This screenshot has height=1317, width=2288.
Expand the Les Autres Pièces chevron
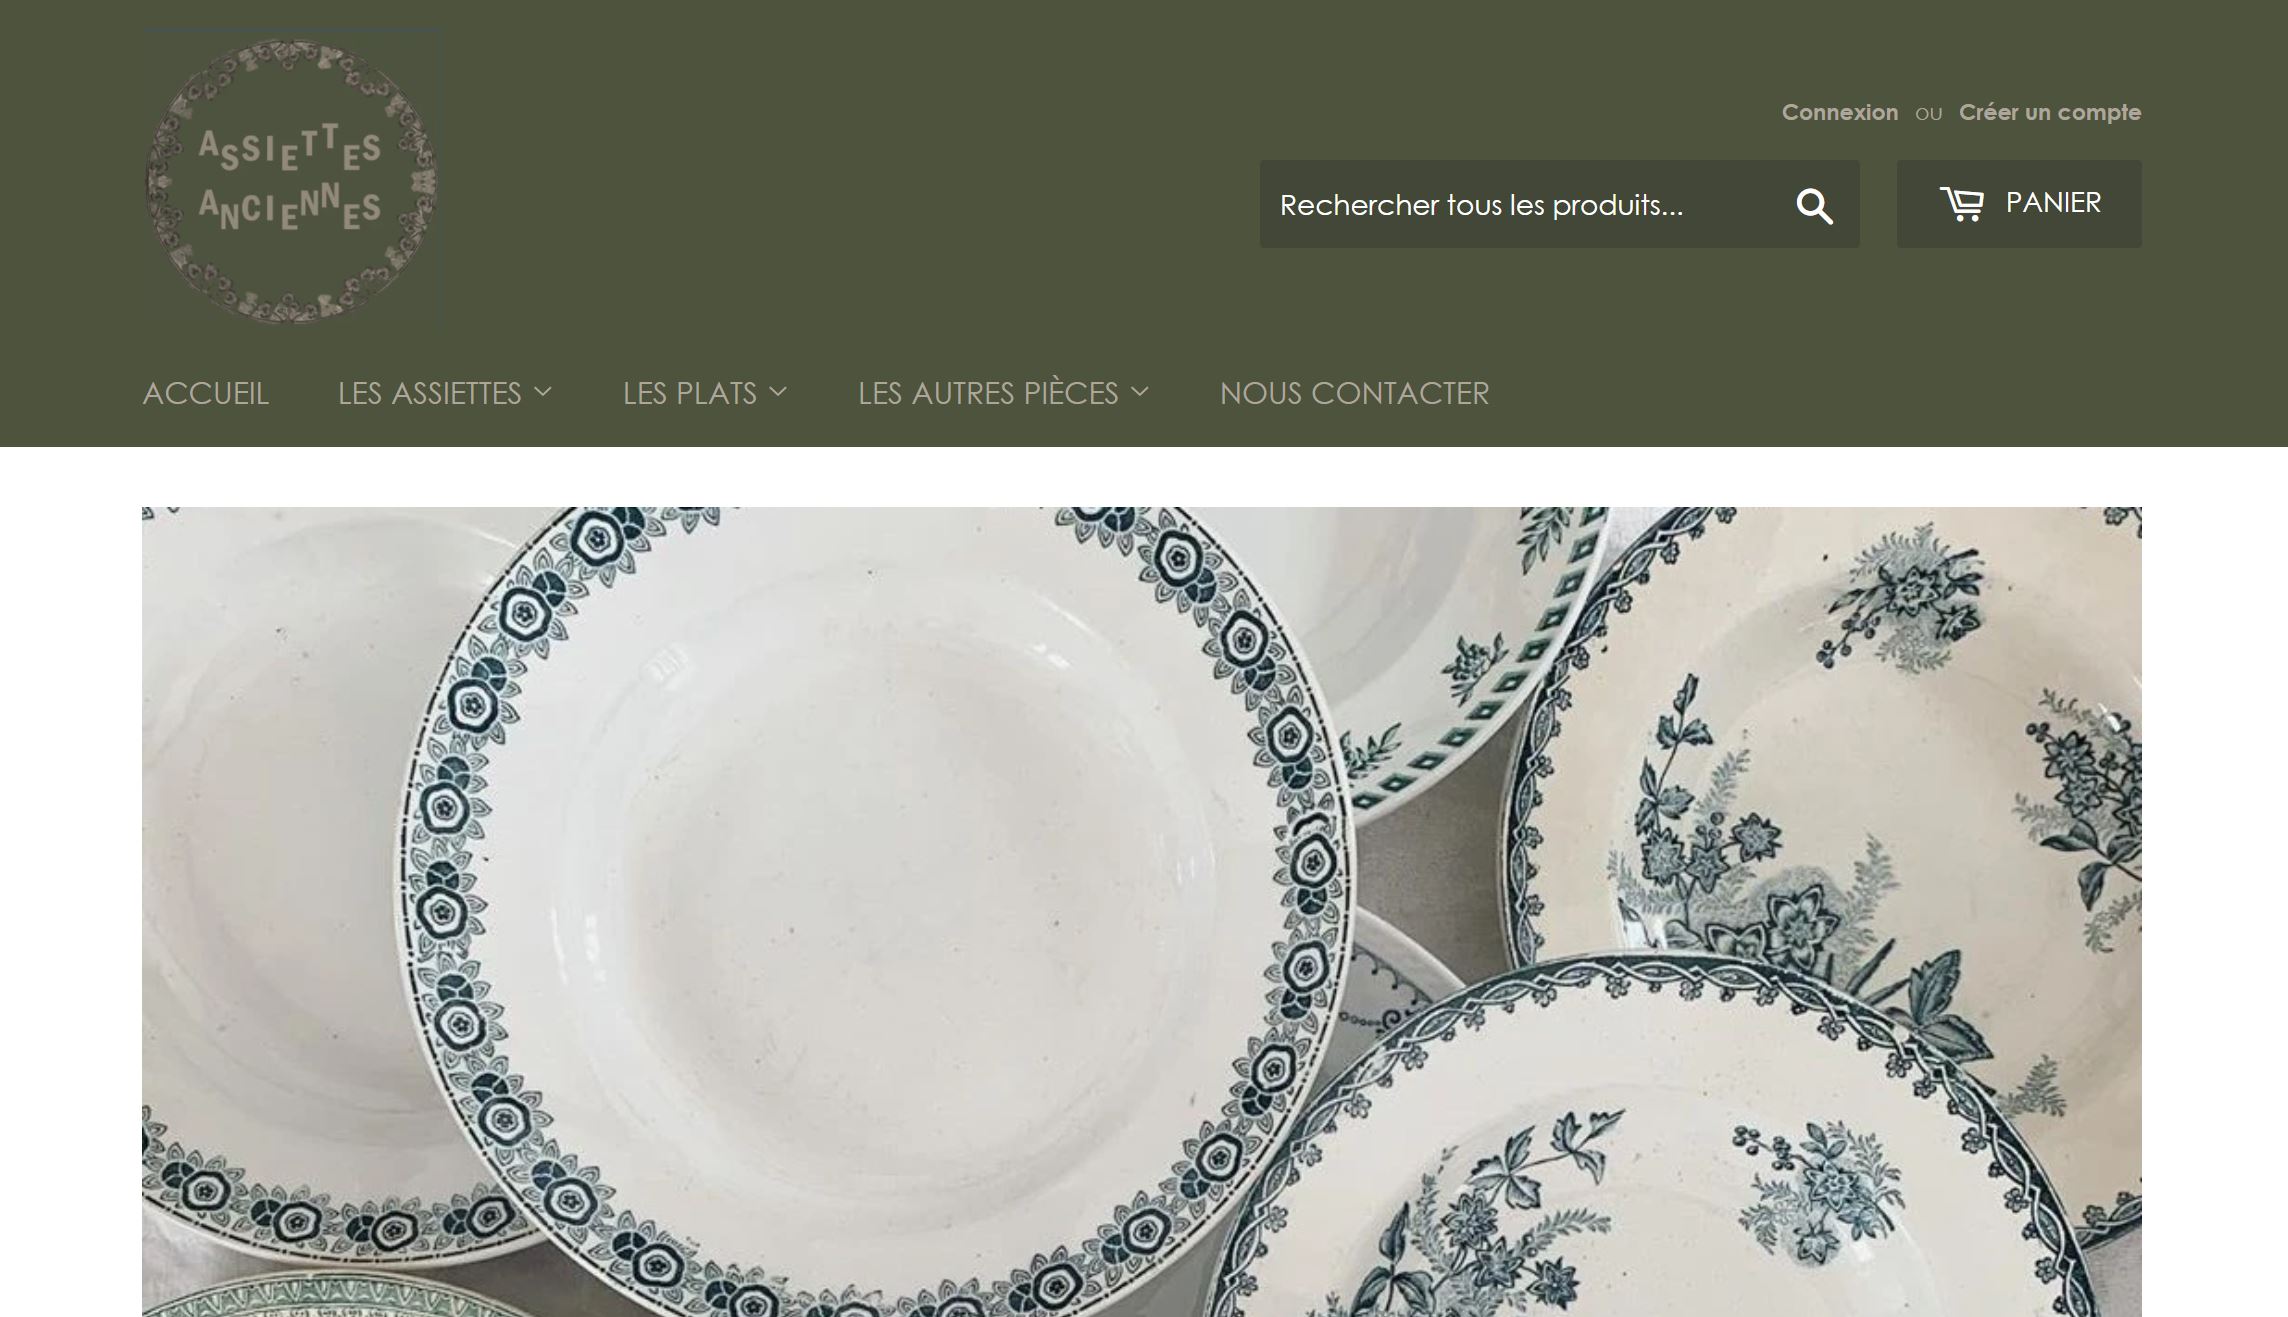coord(1140,393)
